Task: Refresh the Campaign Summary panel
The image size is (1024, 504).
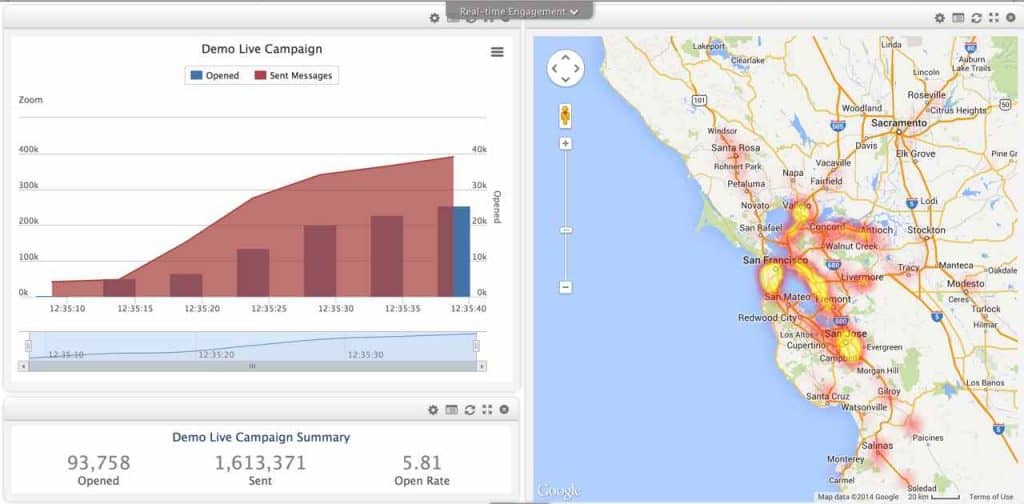Action: coord(470,410)
